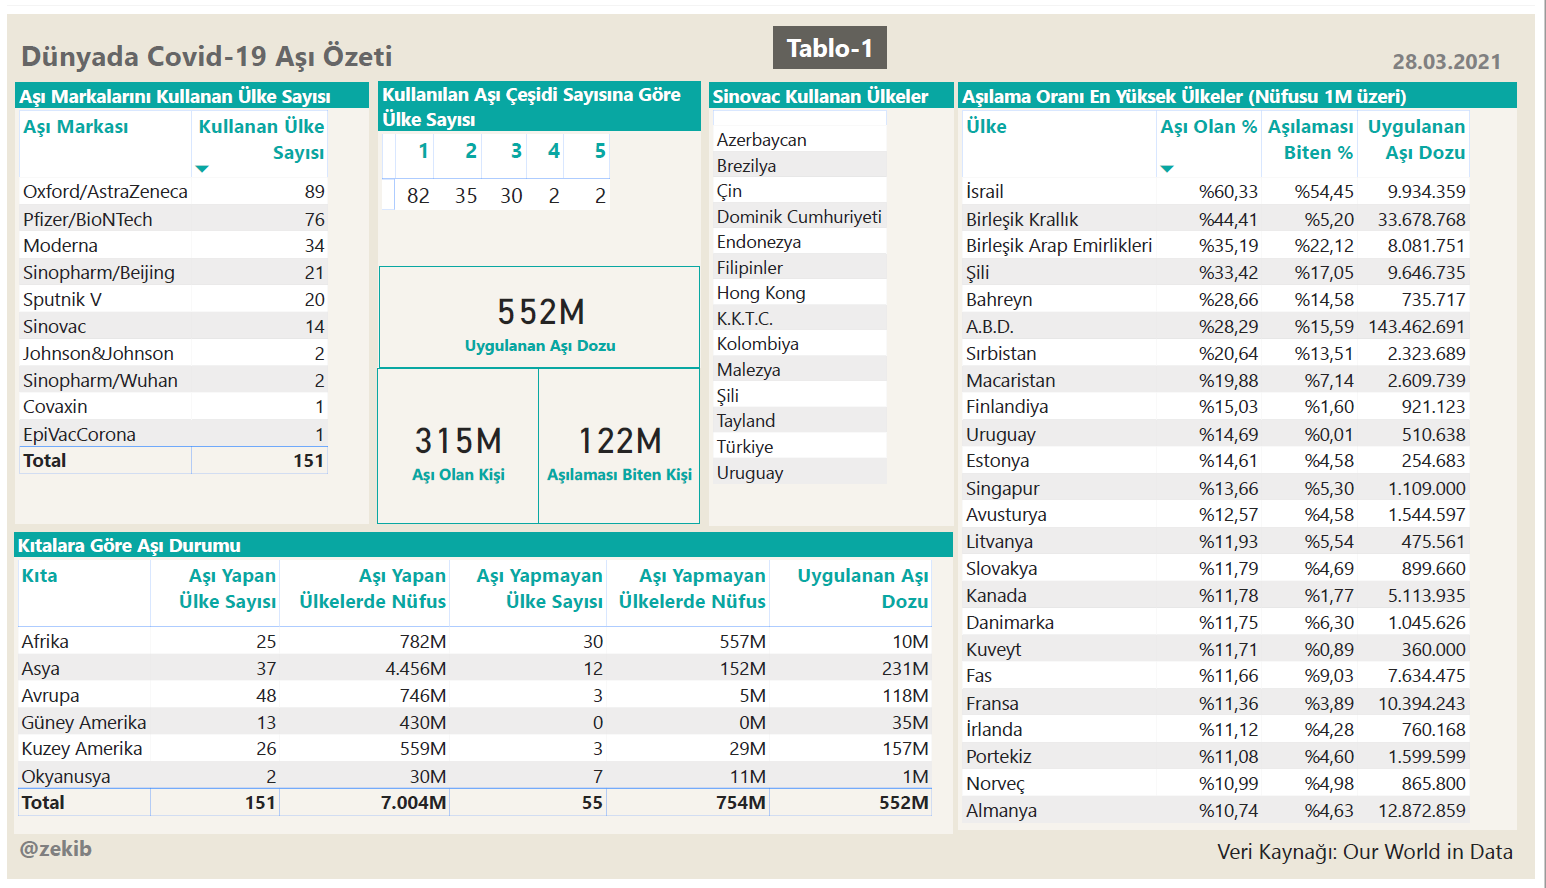Image resolution: width=1546 pixels, height=888 pixels.
Task: Click the Ülke column header in vaccination table
Action: 986,127
